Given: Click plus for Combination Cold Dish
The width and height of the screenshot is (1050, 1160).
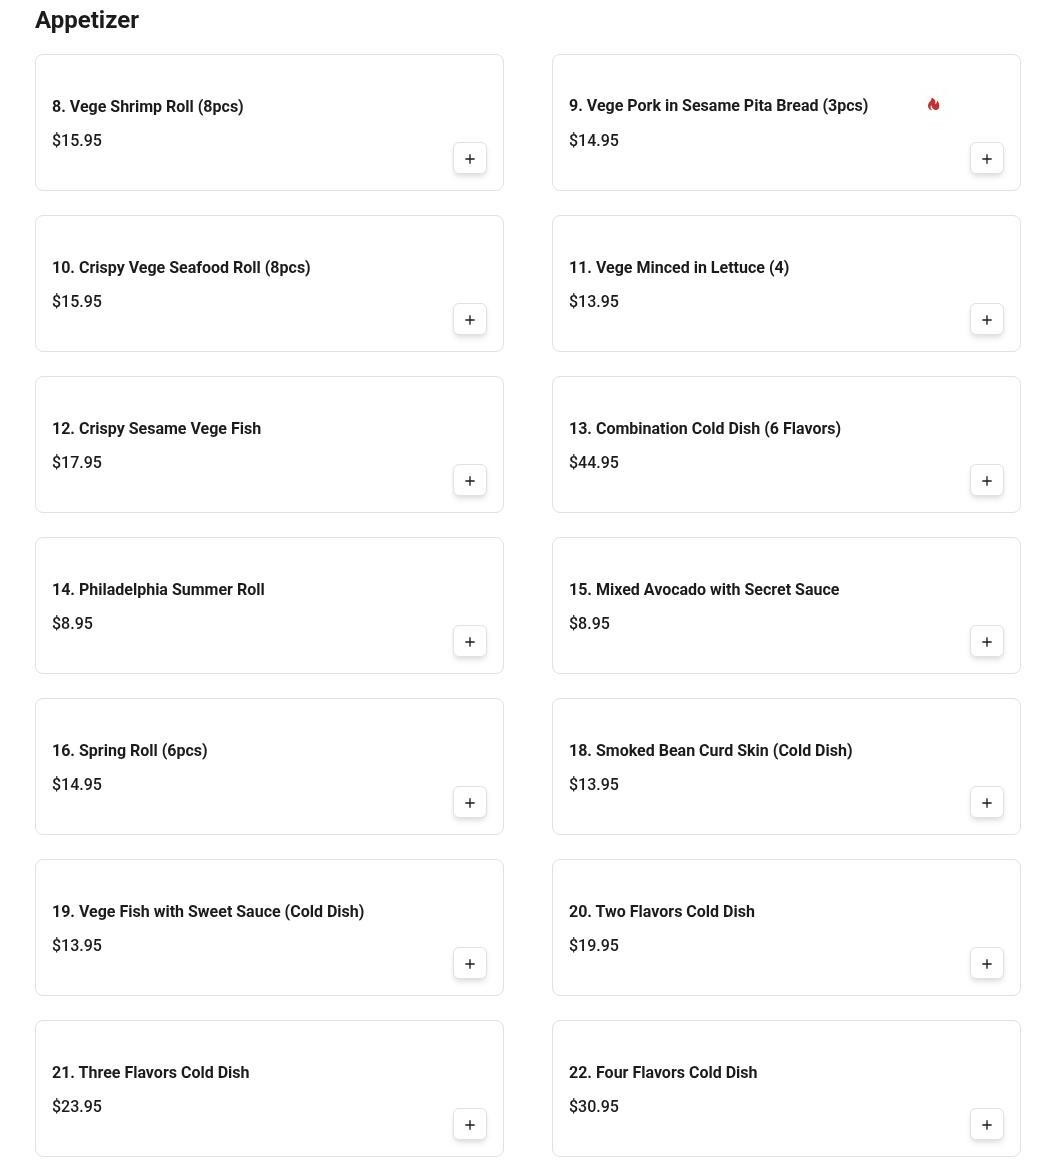Looking at the screenshot, I should [x=987, y=481].
